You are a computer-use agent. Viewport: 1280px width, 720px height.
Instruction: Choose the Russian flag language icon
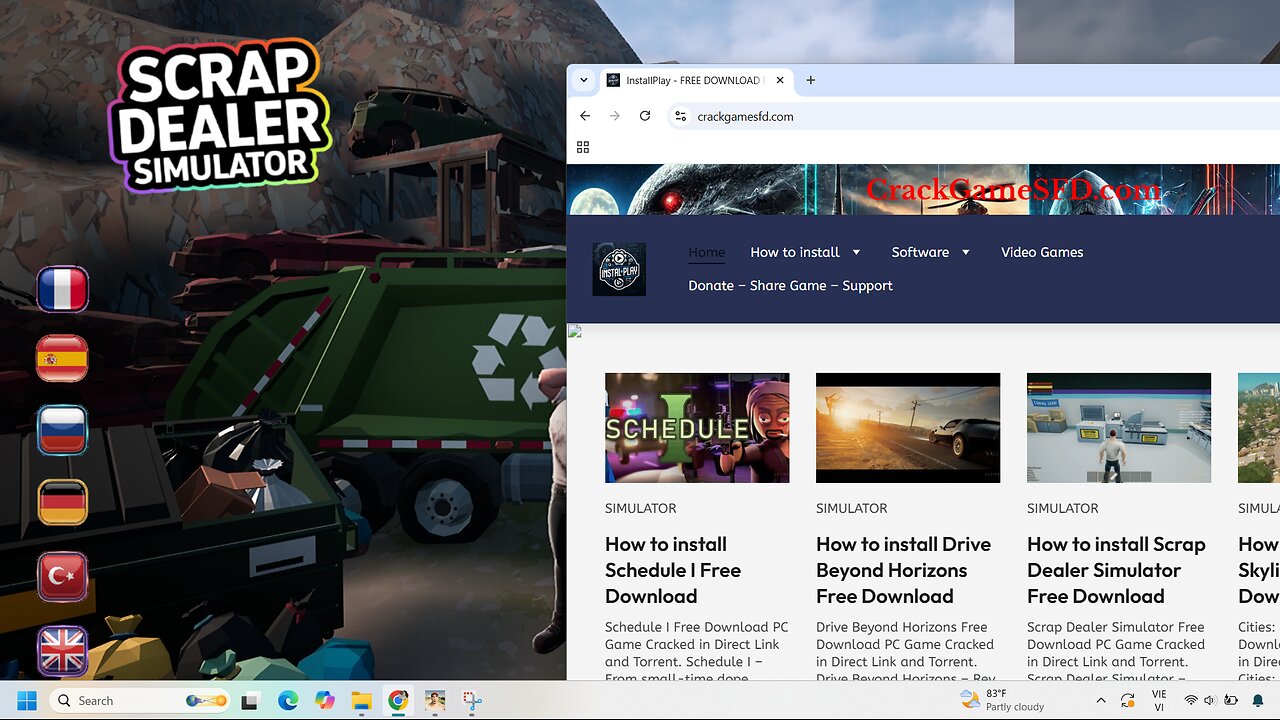[x=62, y=430]
